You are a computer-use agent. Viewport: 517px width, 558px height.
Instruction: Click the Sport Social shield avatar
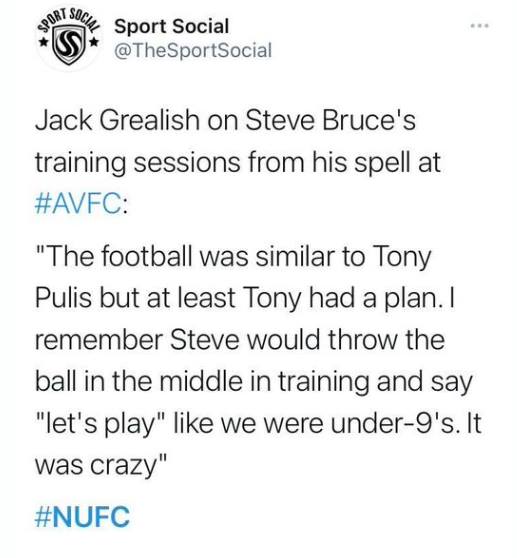click(69, 39)
